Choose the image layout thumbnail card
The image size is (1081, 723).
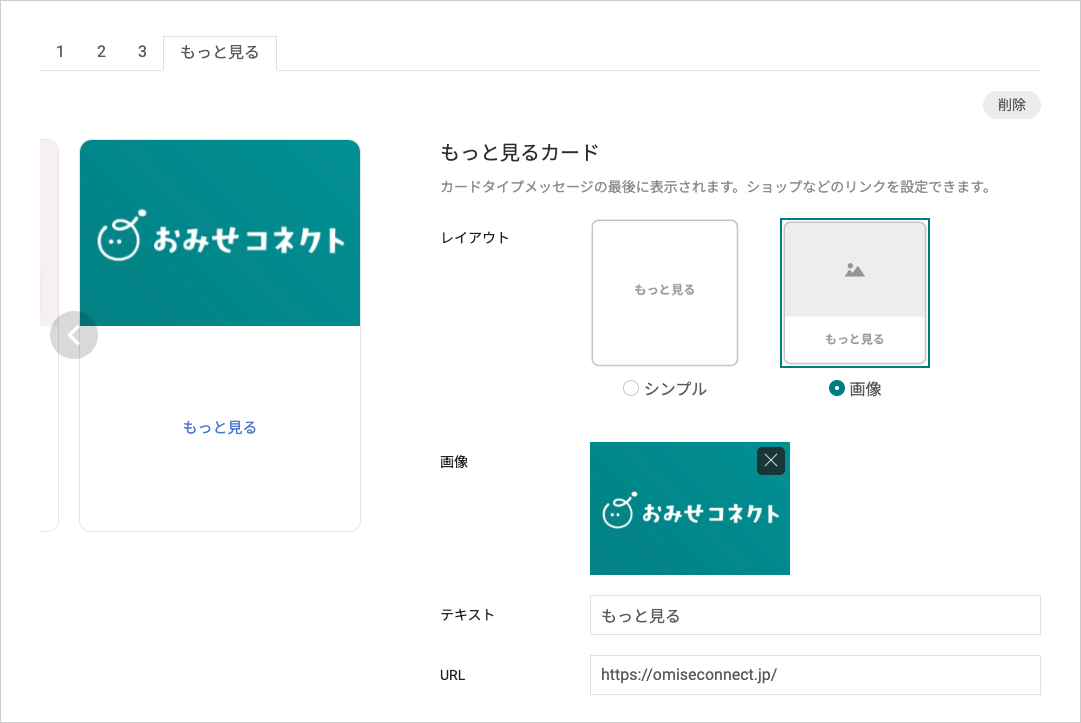[855, 293]
